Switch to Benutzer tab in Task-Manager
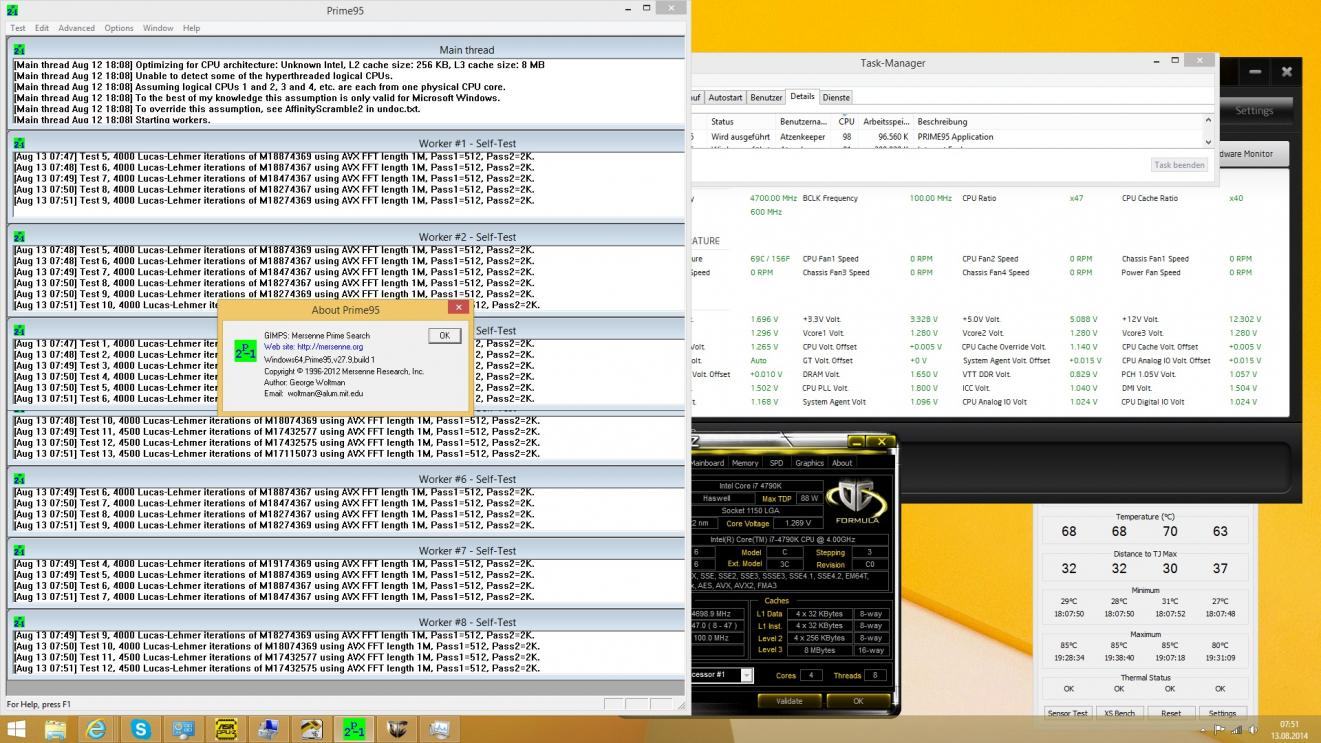 pyautogui.click(x=766, y=97)
